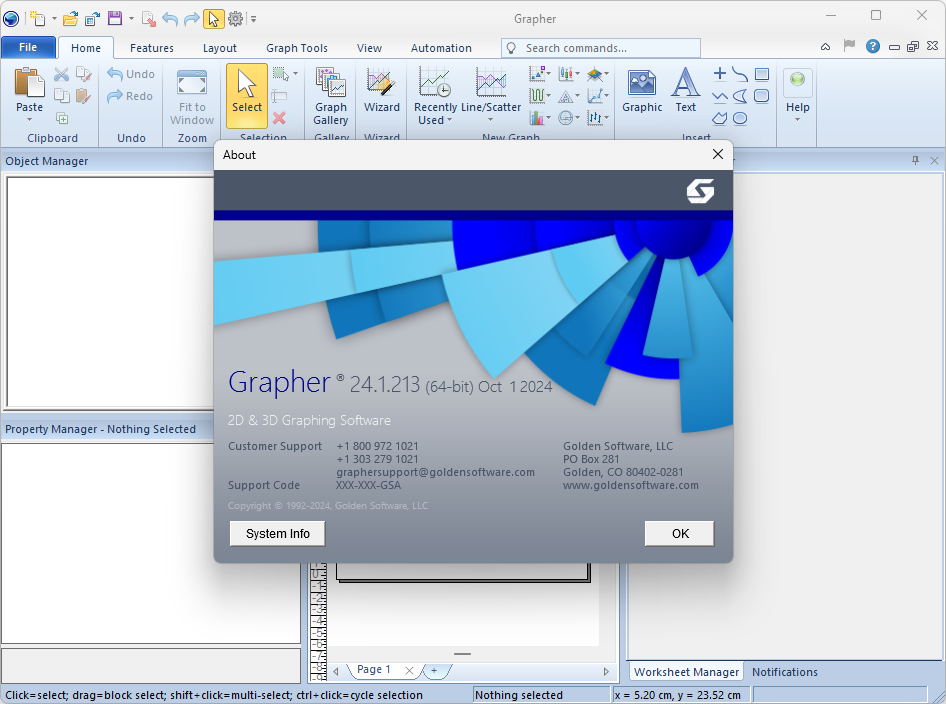Open the Automation ribbon tab
Viewport: 946px width, 704px height.
[441, 48]
